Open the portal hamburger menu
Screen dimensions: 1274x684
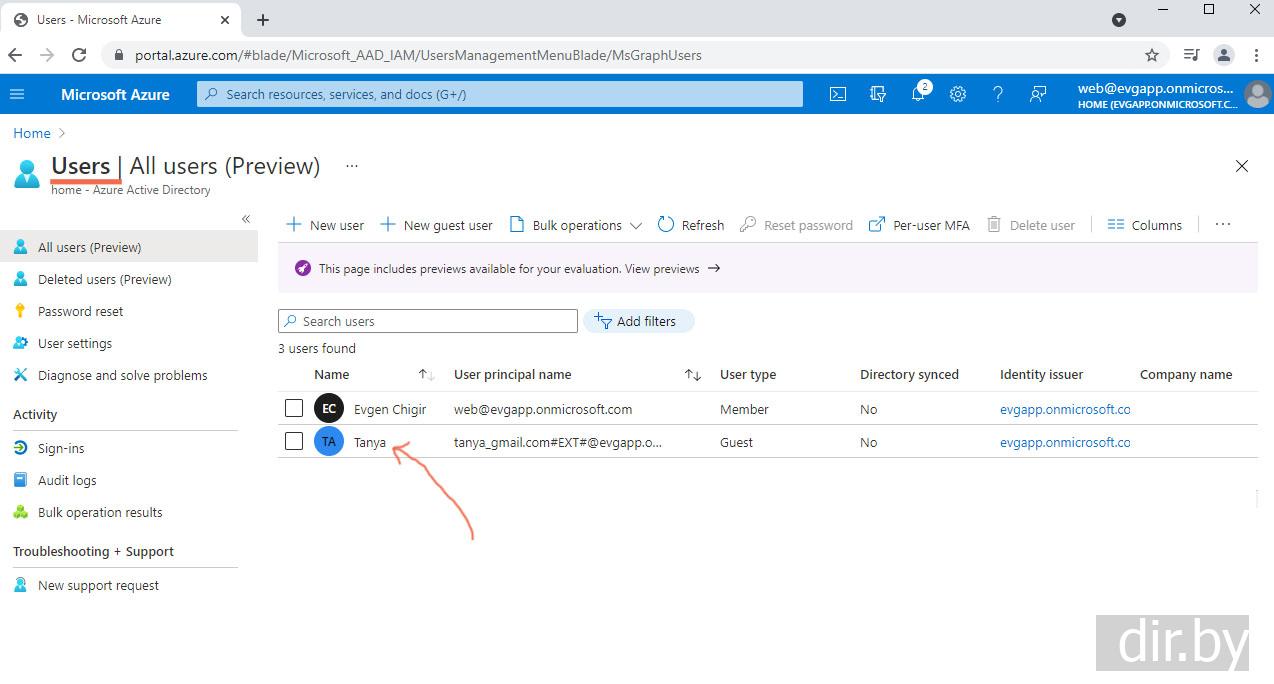[x=17, y=94]
